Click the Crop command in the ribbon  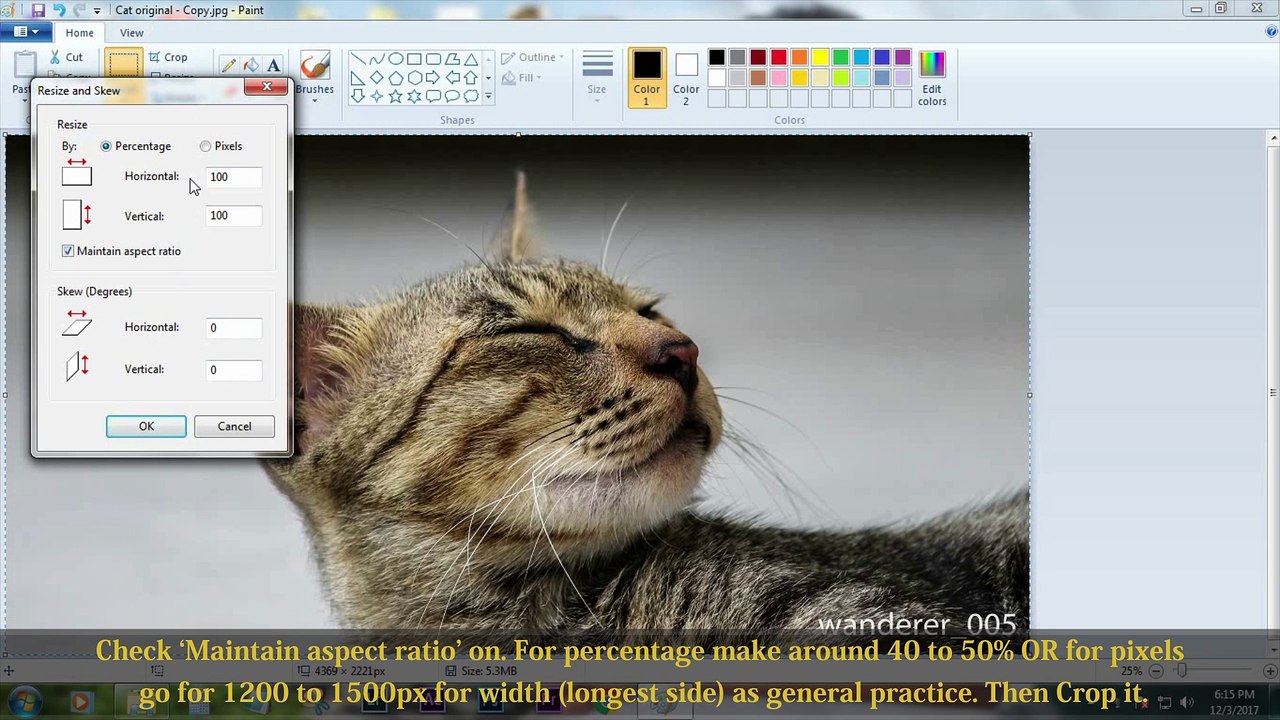(x=168, y=57)
